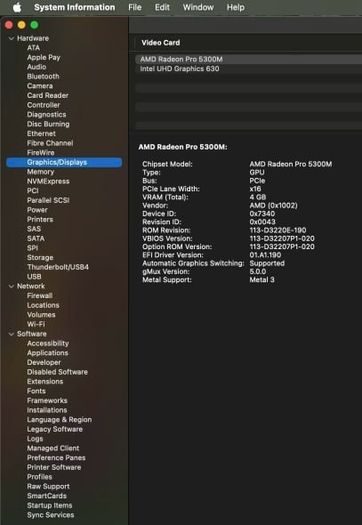The height and width of the screenshot is (525, 362).
Task: Select Preference Panes in the sidebar
Action: point(56,458)
